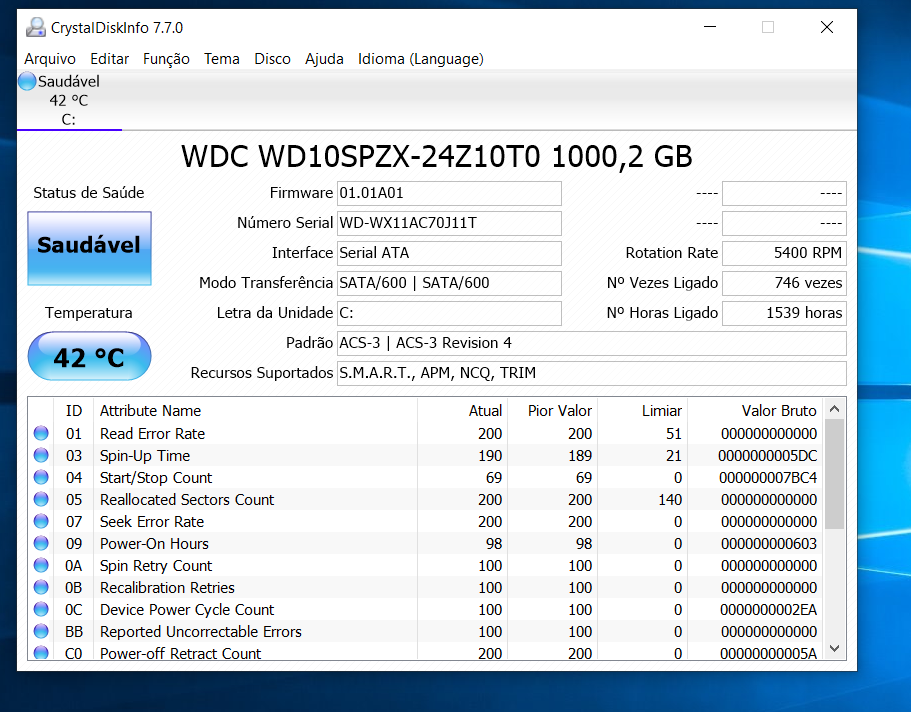The width and height of the screenshot is (911, 712).
Task: Click the blue health orb beside Saudável disk tab
Action: click(x=27, y=81)
